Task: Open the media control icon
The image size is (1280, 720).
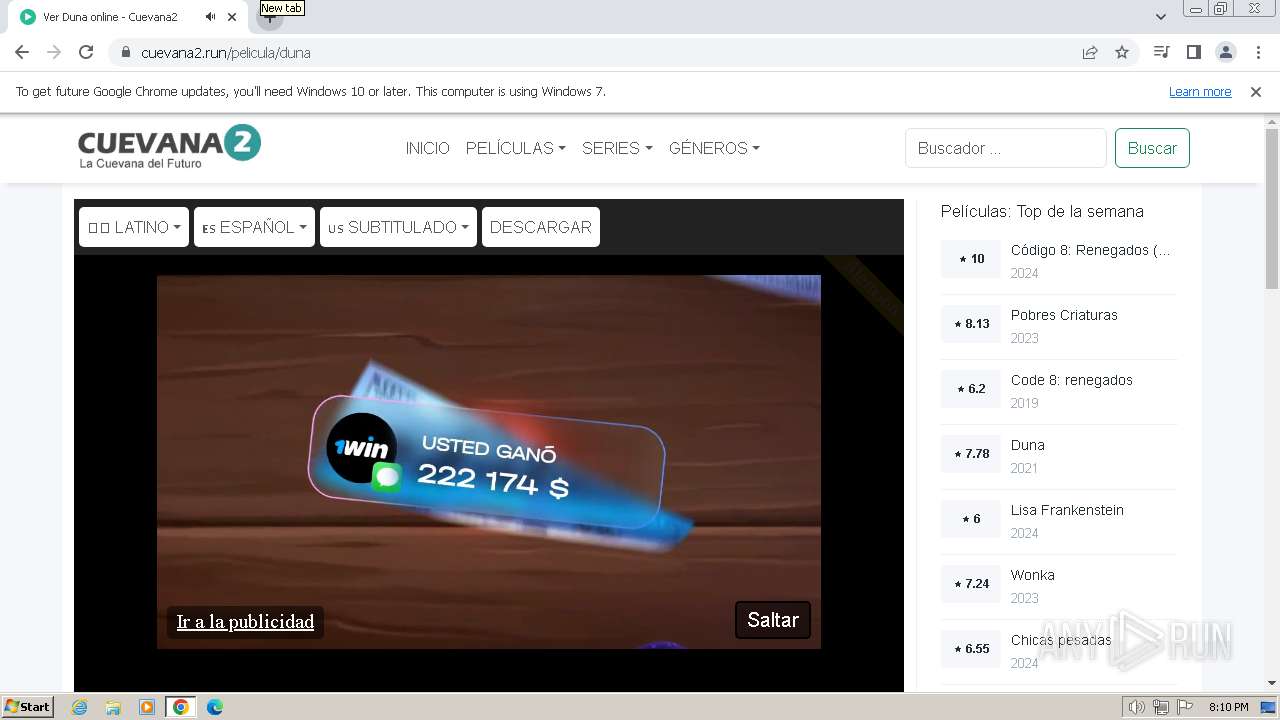Action: pyautogui.click(x=1162, y=53)
